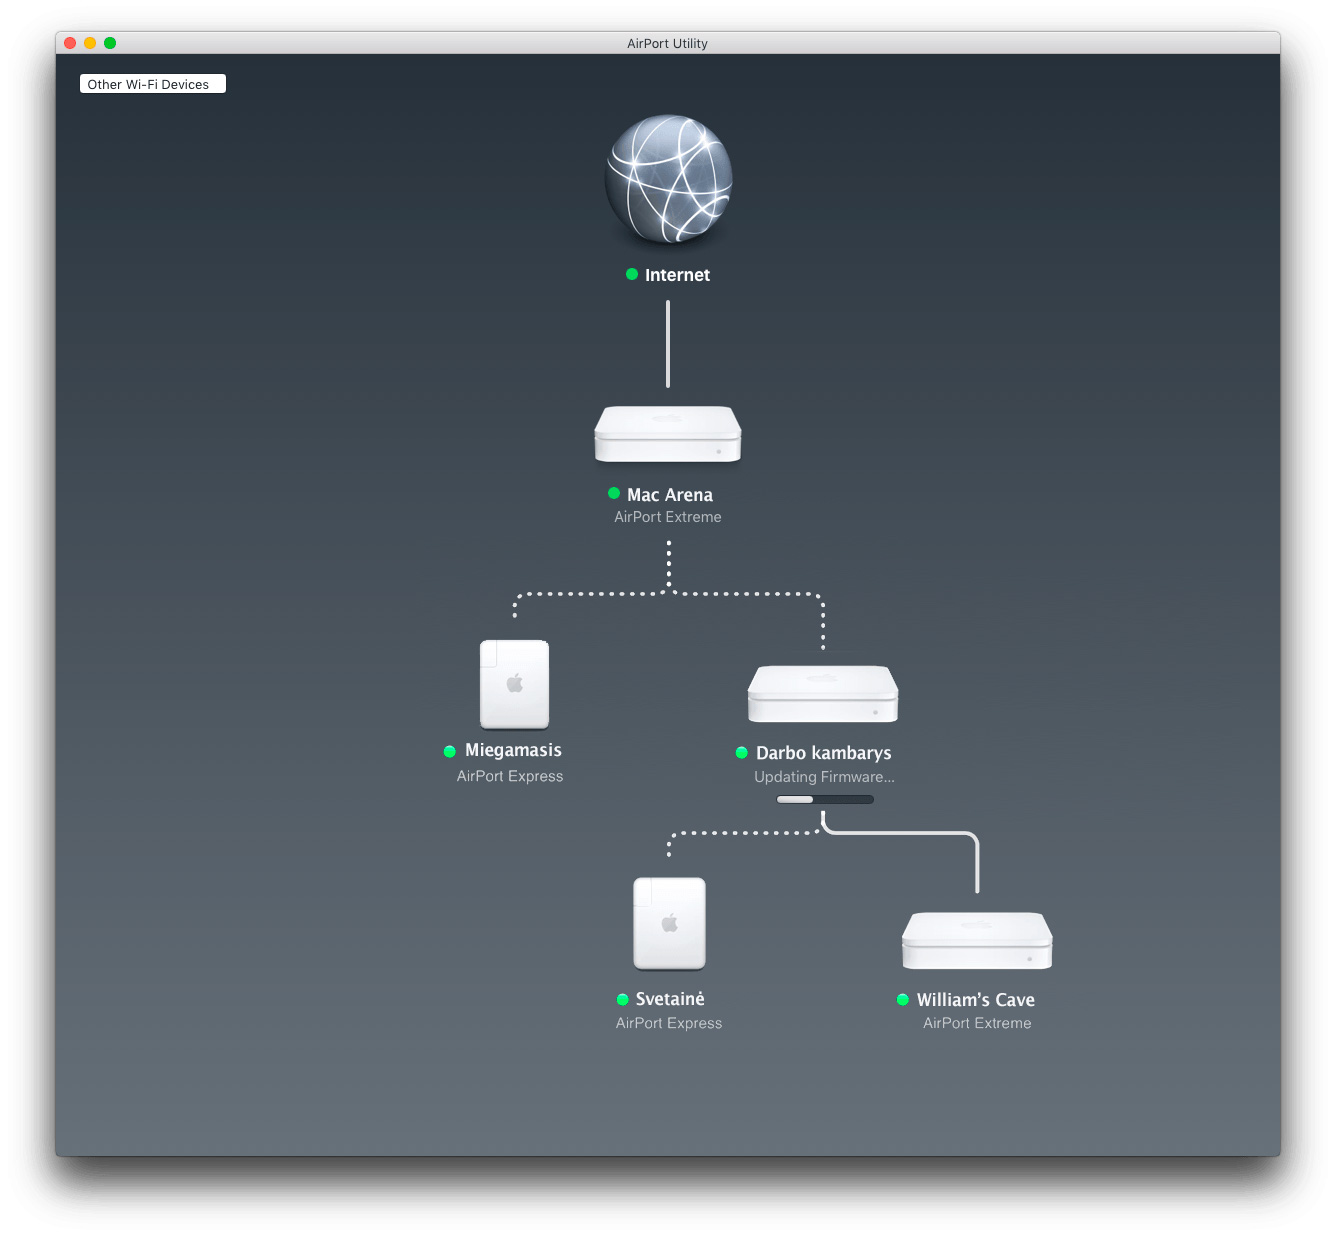
Task: Click the green full-screen window button
Action: click(110, 43)
